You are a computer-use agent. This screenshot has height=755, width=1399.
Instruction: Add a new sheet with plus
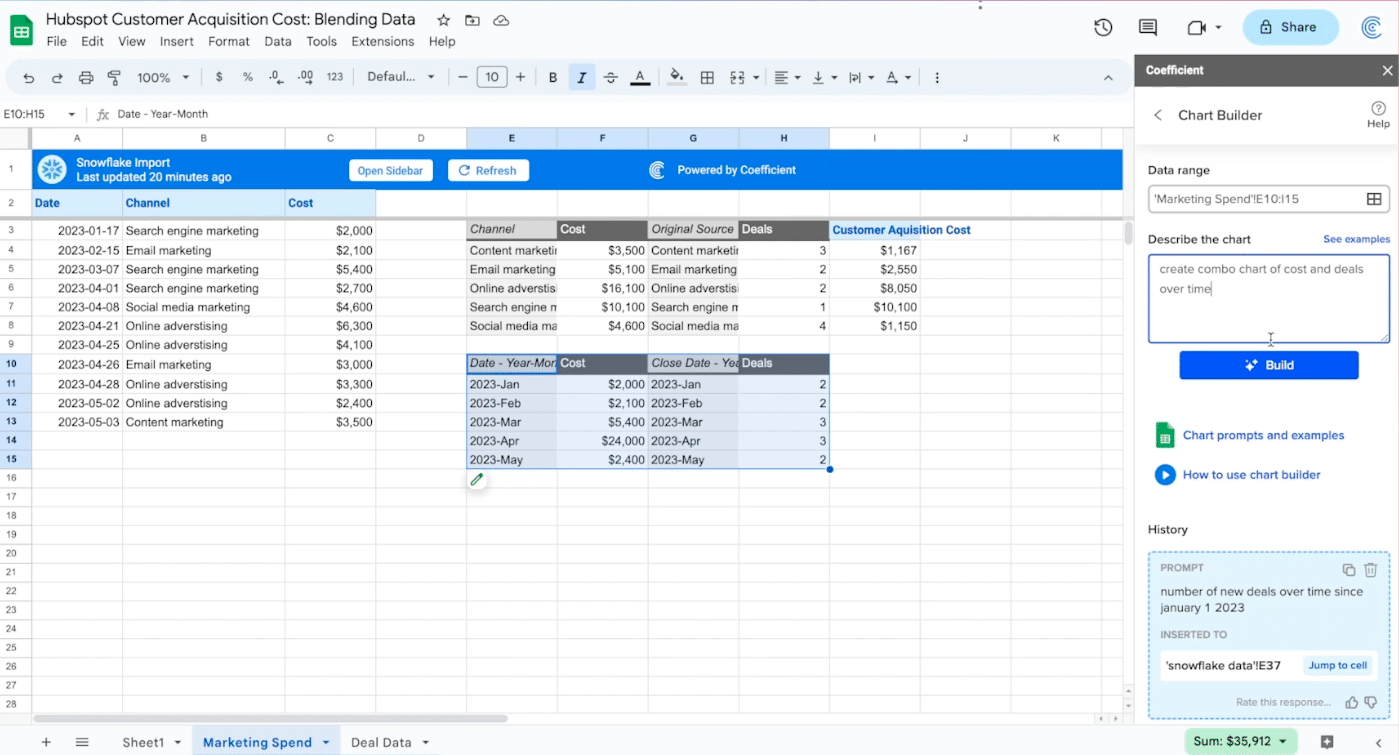[x=46, y=742]
